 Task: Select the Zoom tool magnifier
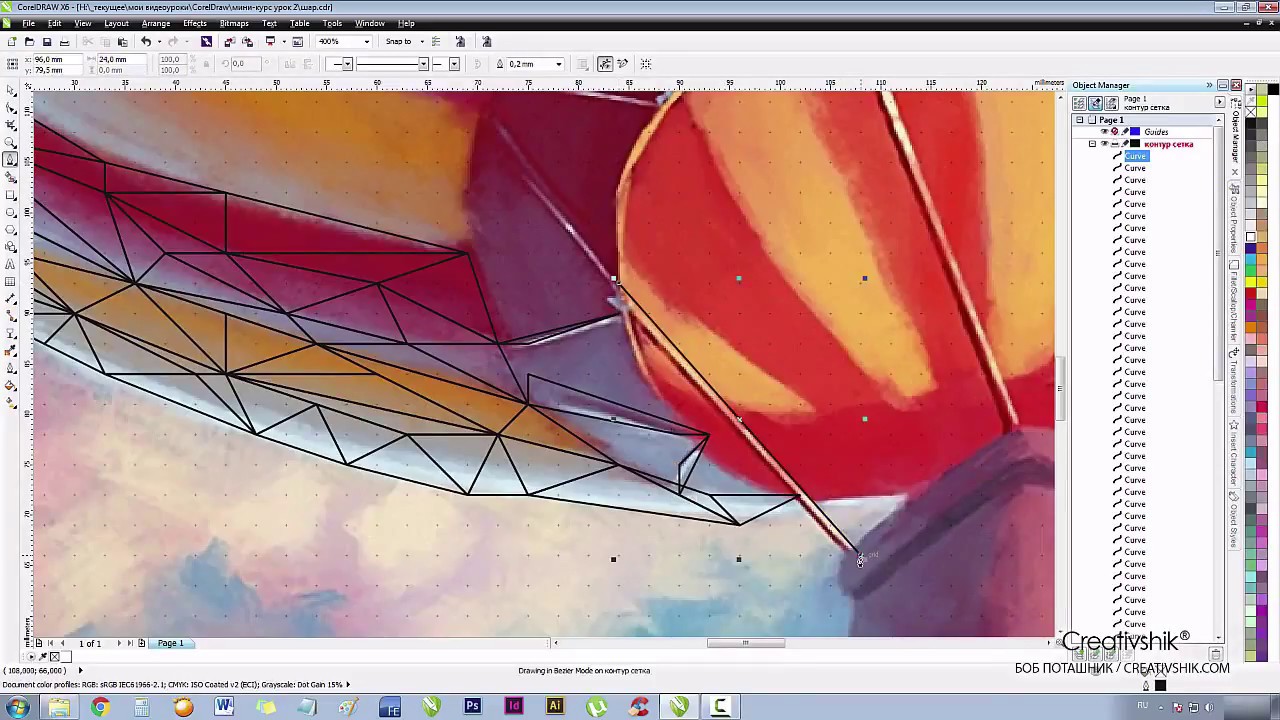[x=11, y=143]
